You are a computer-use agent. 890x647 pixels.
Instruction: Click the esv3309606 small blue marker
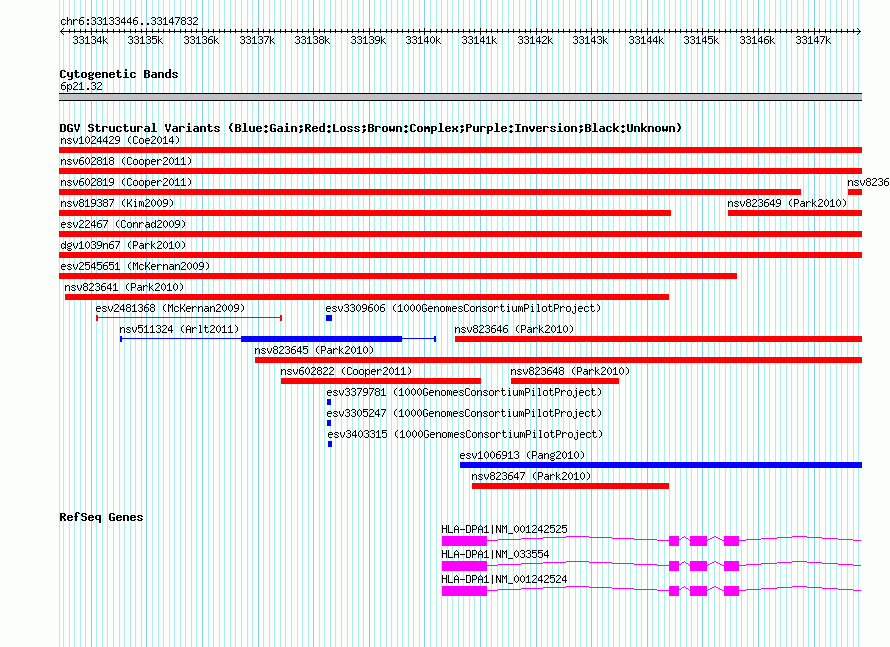329,318
